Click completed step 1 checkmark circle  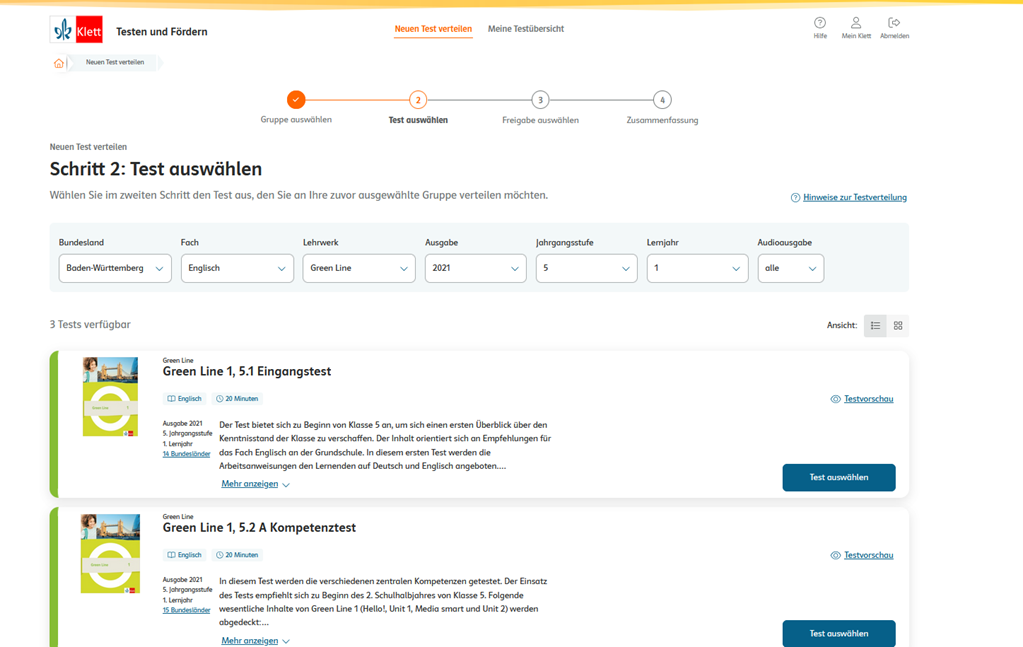pos(296,100)
